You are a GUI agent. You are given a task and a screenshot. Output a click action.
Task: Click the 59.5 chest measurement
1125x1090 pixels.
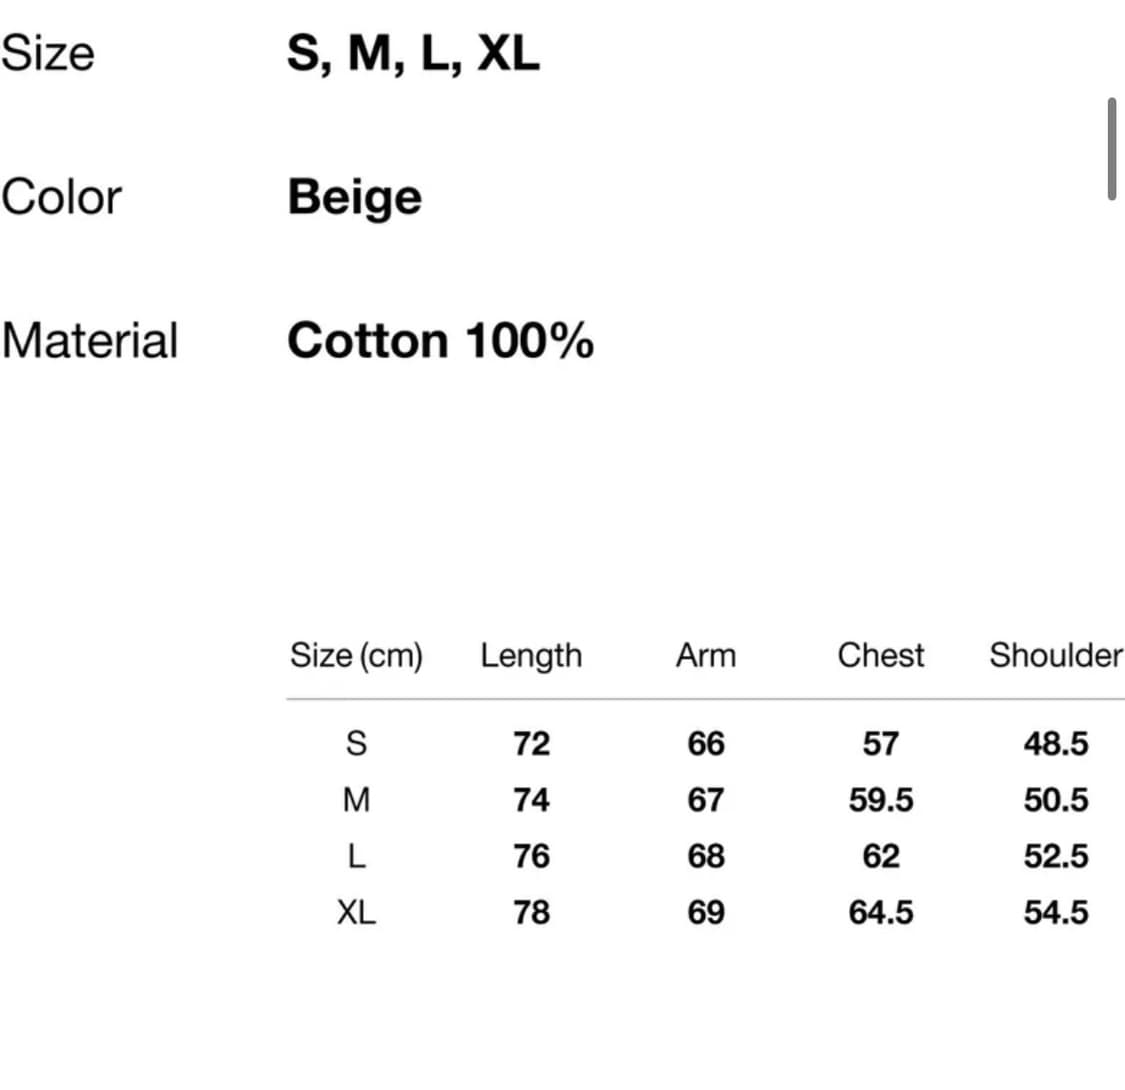(x=881, y=800)
